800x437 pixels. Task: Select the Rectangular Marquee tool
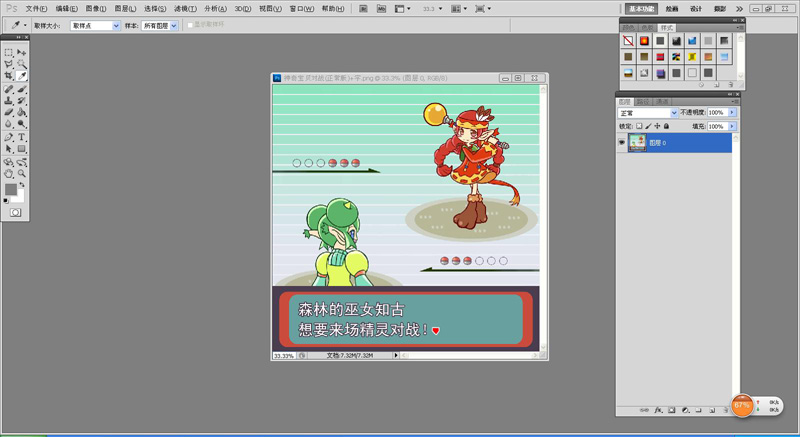coord(9,53)
